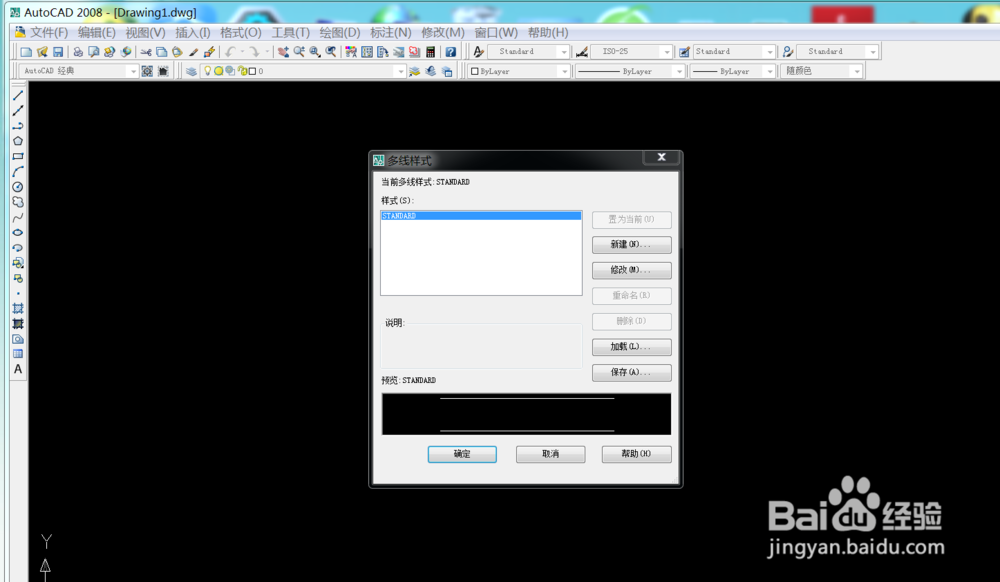Click the Plot Preview icon
Image resolution: width=1000 pixels, height=582 pixels.
94,52
